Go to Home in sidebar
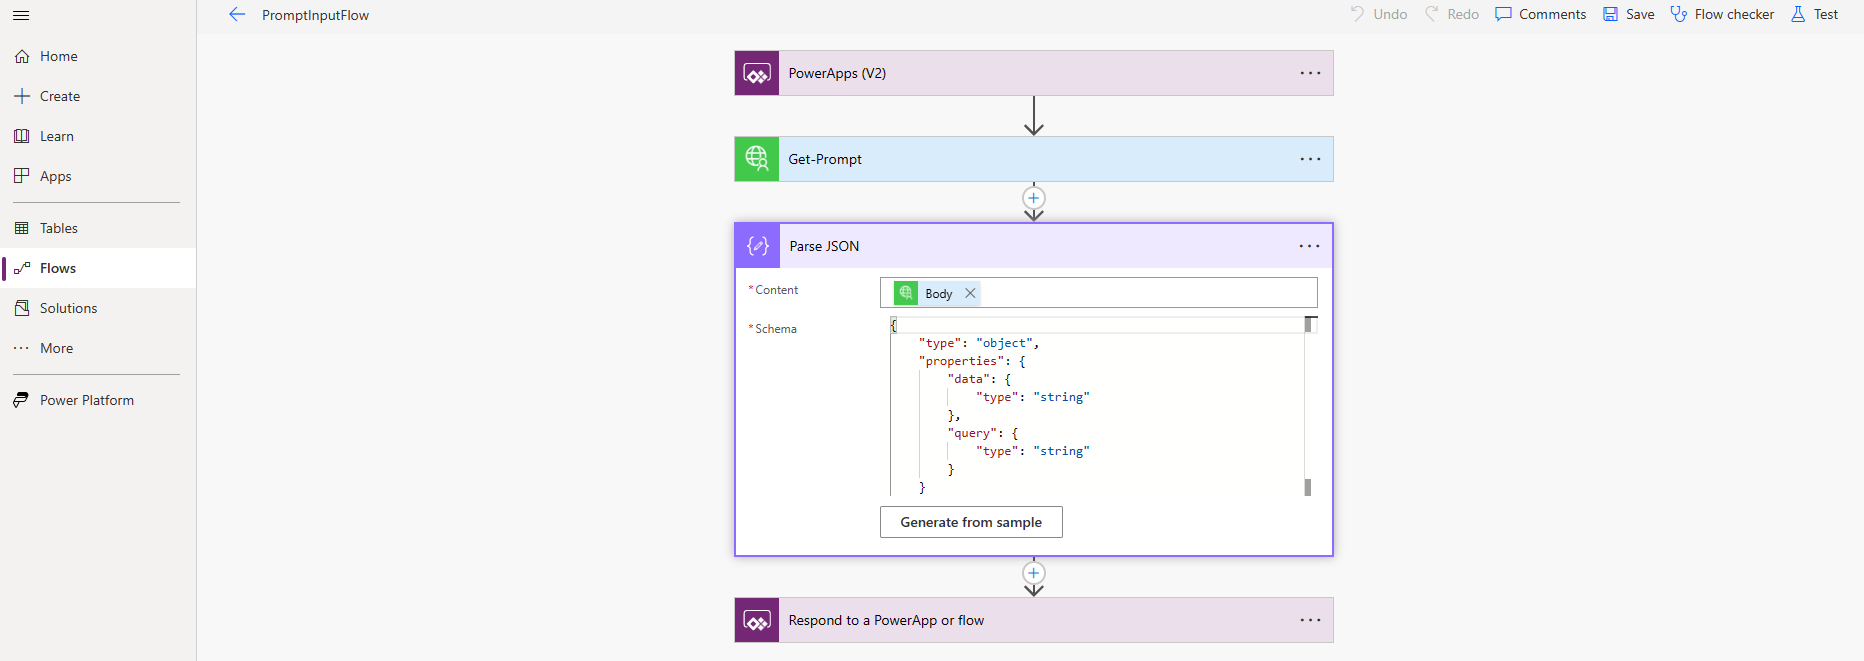 pos(98,56)
